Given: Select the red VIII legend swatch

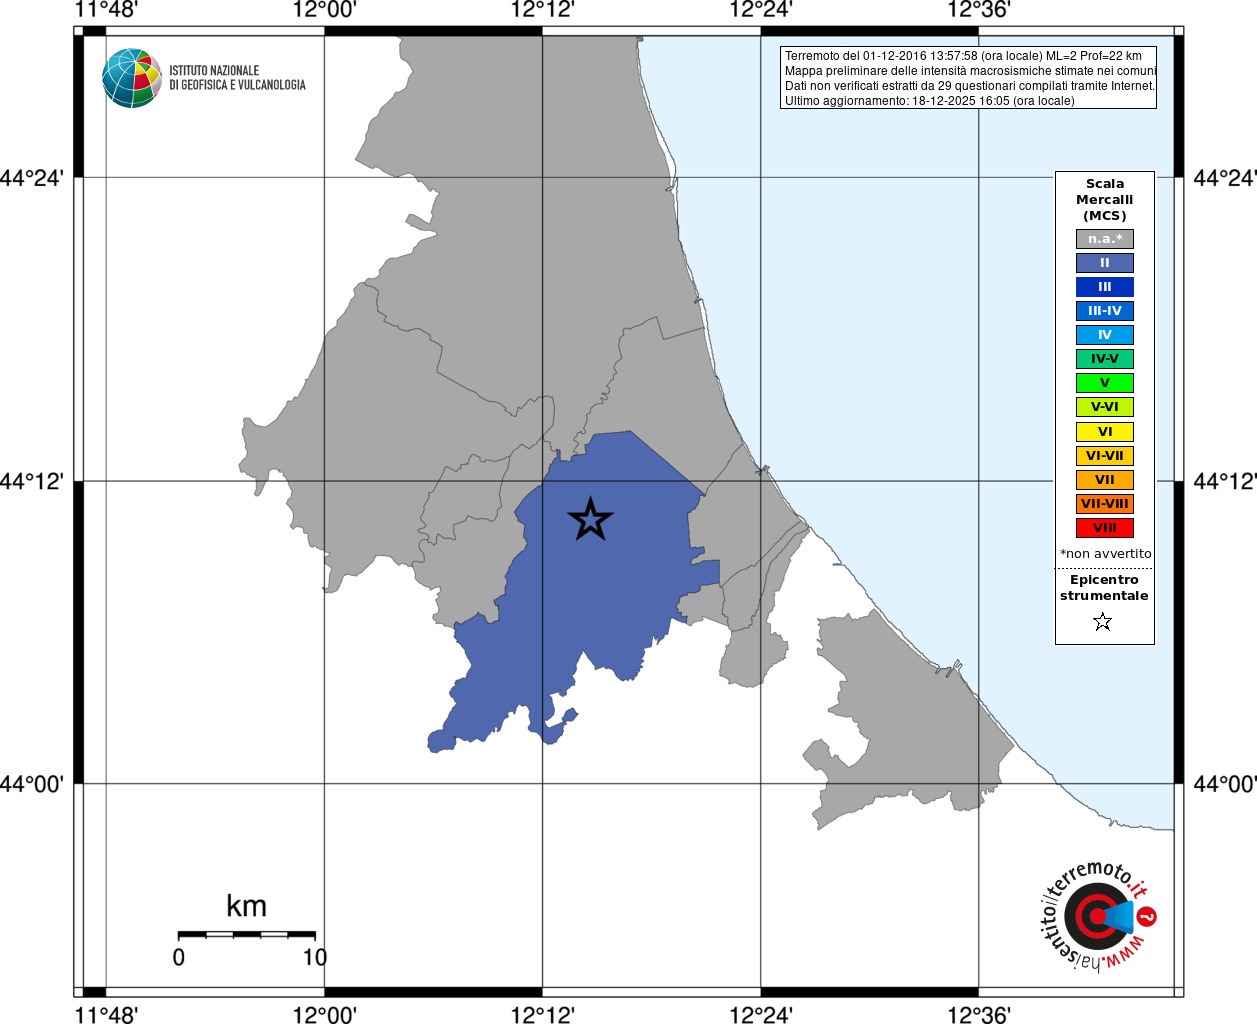Looking at the screenshot, I should pos(1105,528).
